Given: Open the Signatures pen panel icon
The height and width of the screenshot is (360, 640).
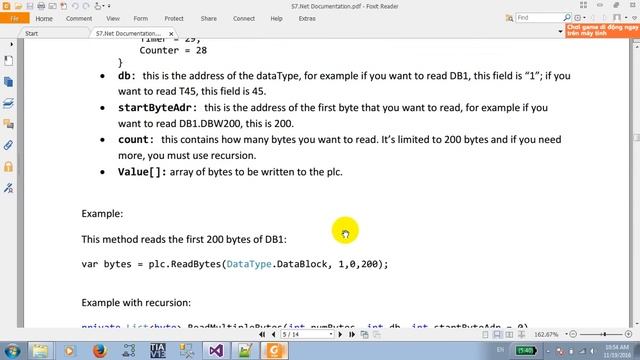Looking at the screenshot, I should click(x=8, y=188).
